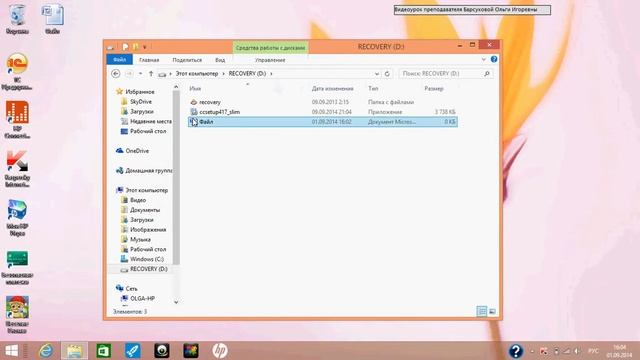The image size is (640, 360).
Task: Switch to details view layout
Action: coord(482,311)
